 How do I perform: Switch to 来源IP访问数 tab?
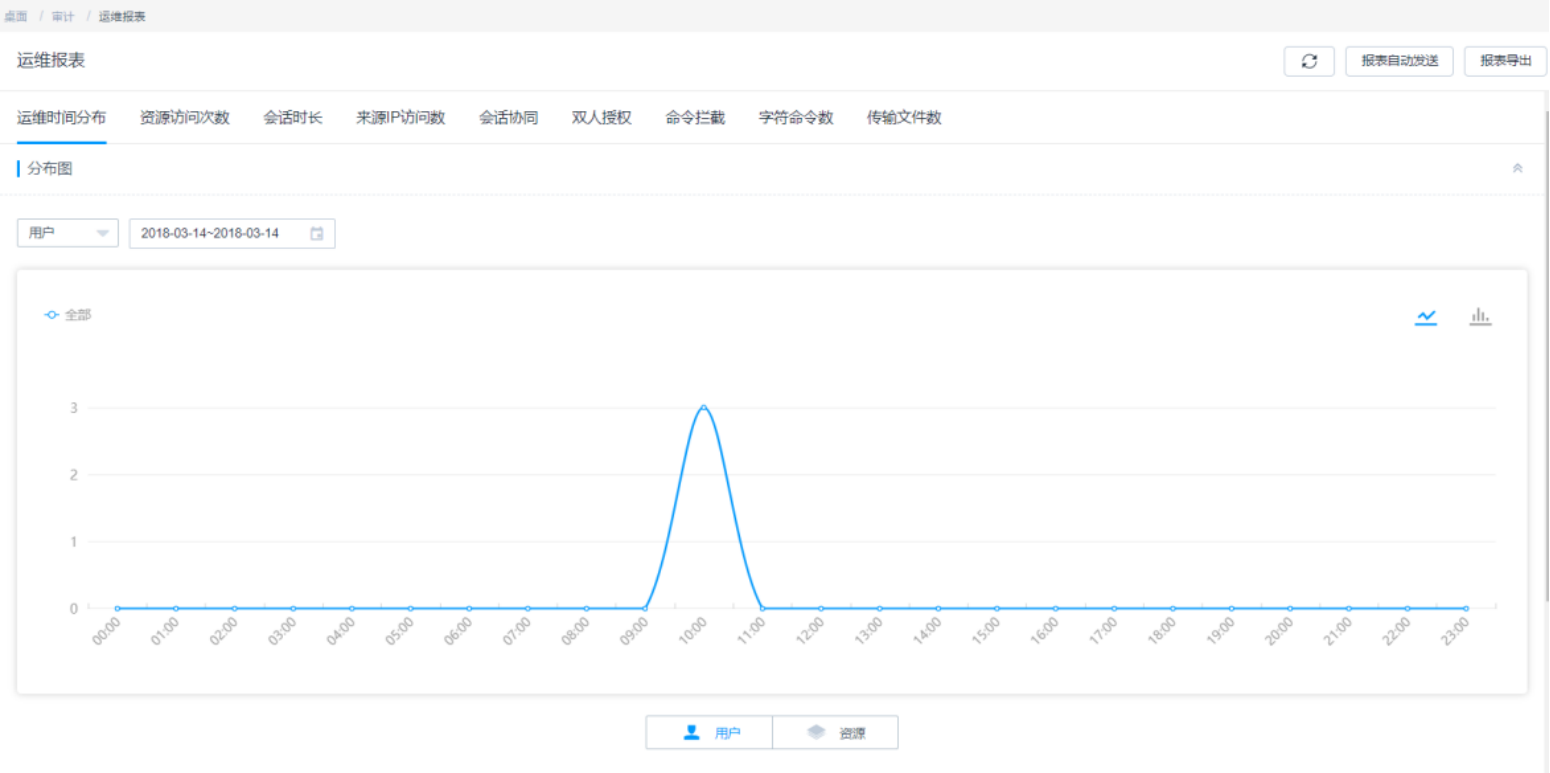coord(401,117)
